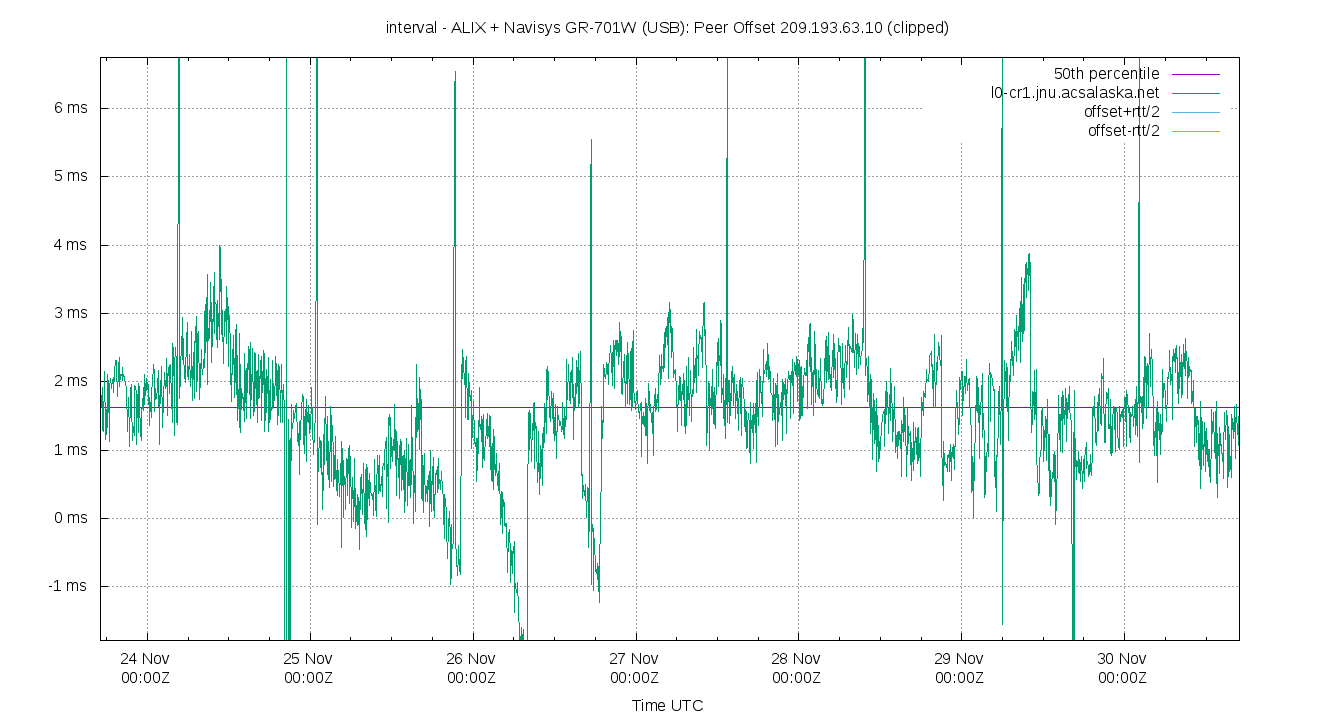Screen dimensions: 1340x720
Task: Click the line sample beside offset+rtt/2
Action: [x=1194, y=112]
